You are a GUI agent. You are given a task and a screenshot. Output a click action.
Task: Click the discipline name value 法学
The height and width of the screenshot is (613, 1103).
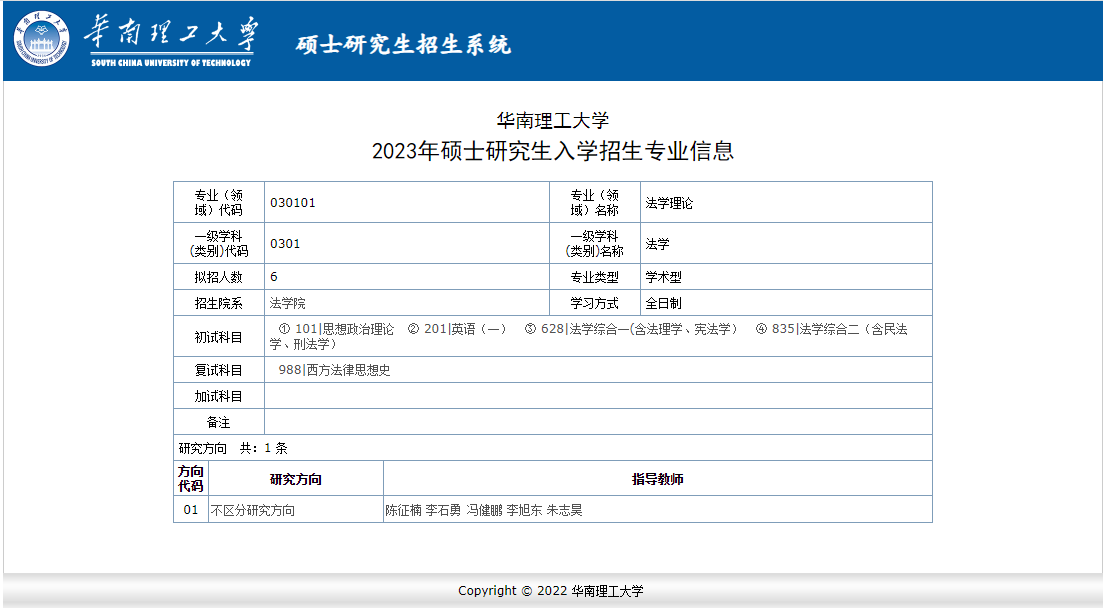coord(657,244)
